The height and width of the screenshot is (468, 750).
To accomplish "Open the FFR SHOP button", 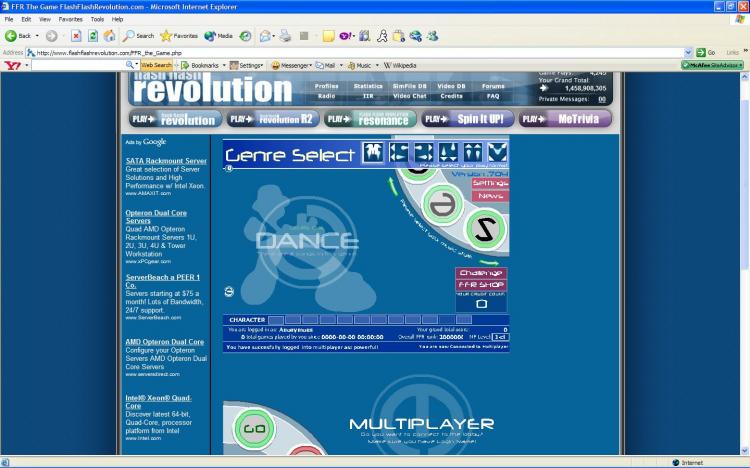I will click(x=481, y=285).
